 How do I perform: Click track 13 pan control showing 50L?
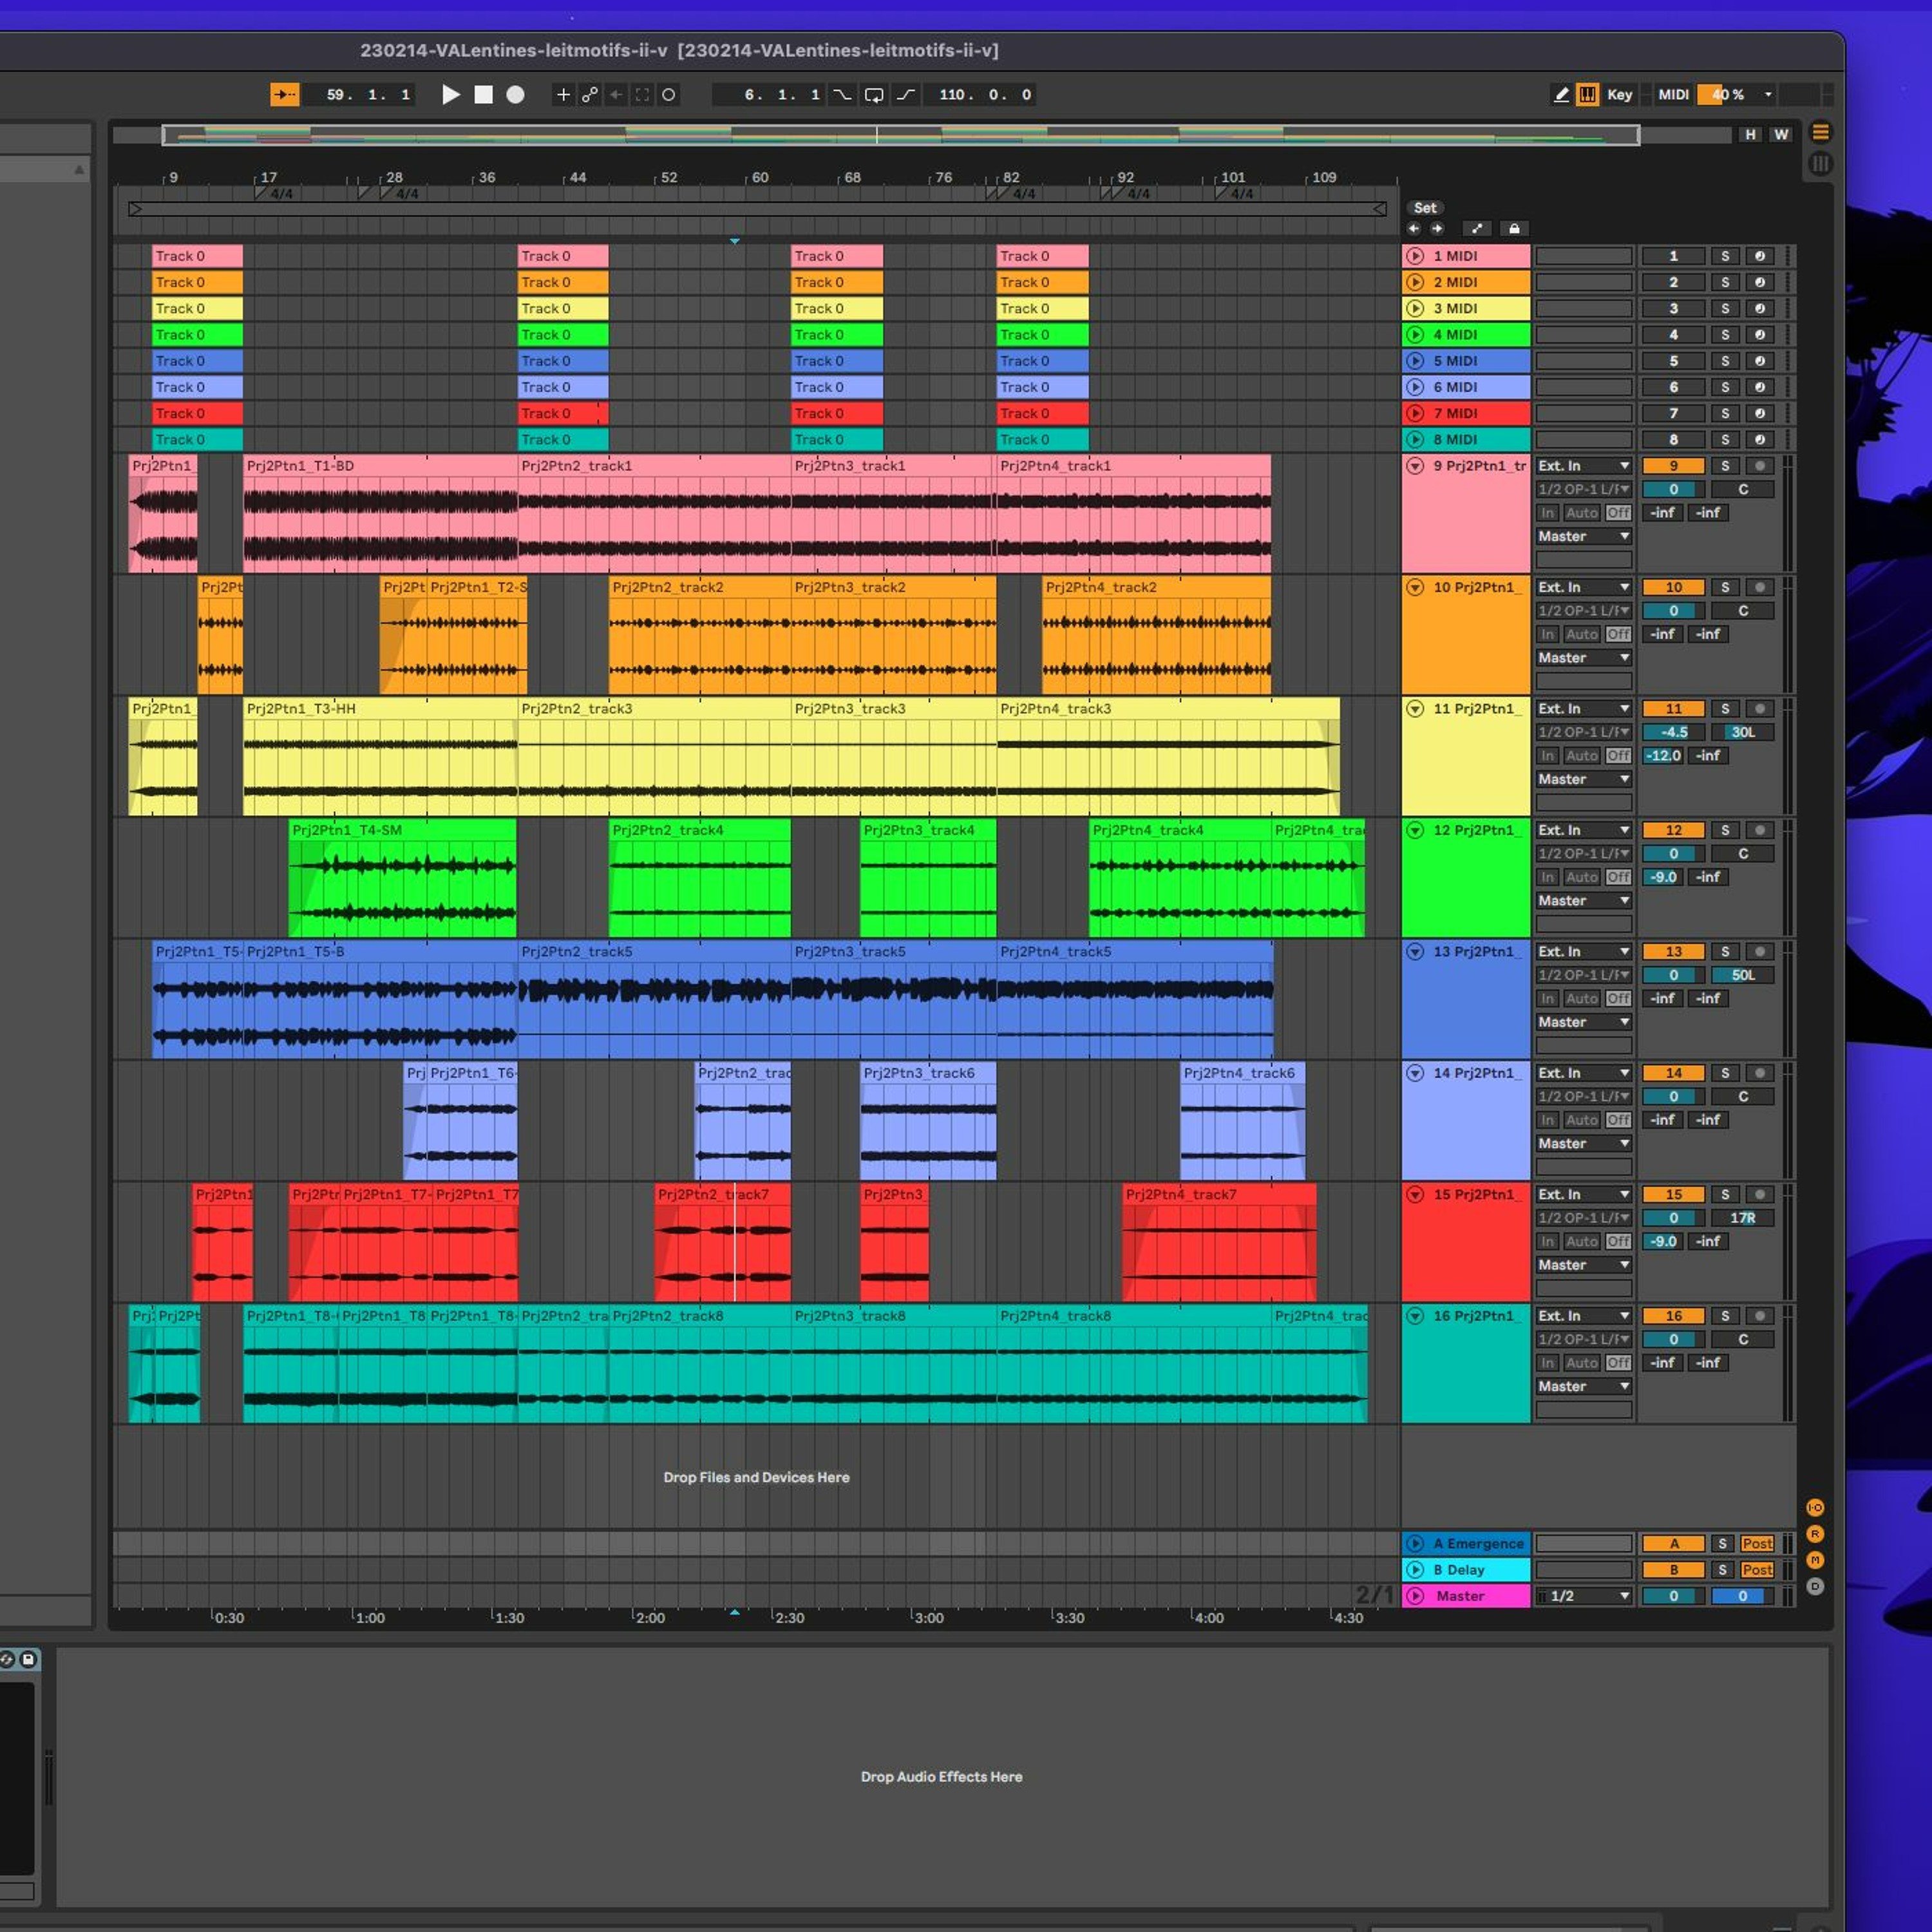point(1743,975)
